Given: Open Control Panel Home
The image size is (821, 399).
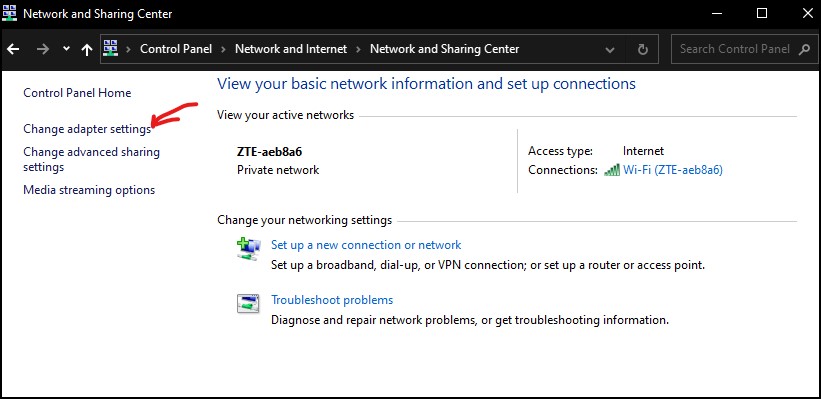Looking at the screenshot, I should point(77,93).
